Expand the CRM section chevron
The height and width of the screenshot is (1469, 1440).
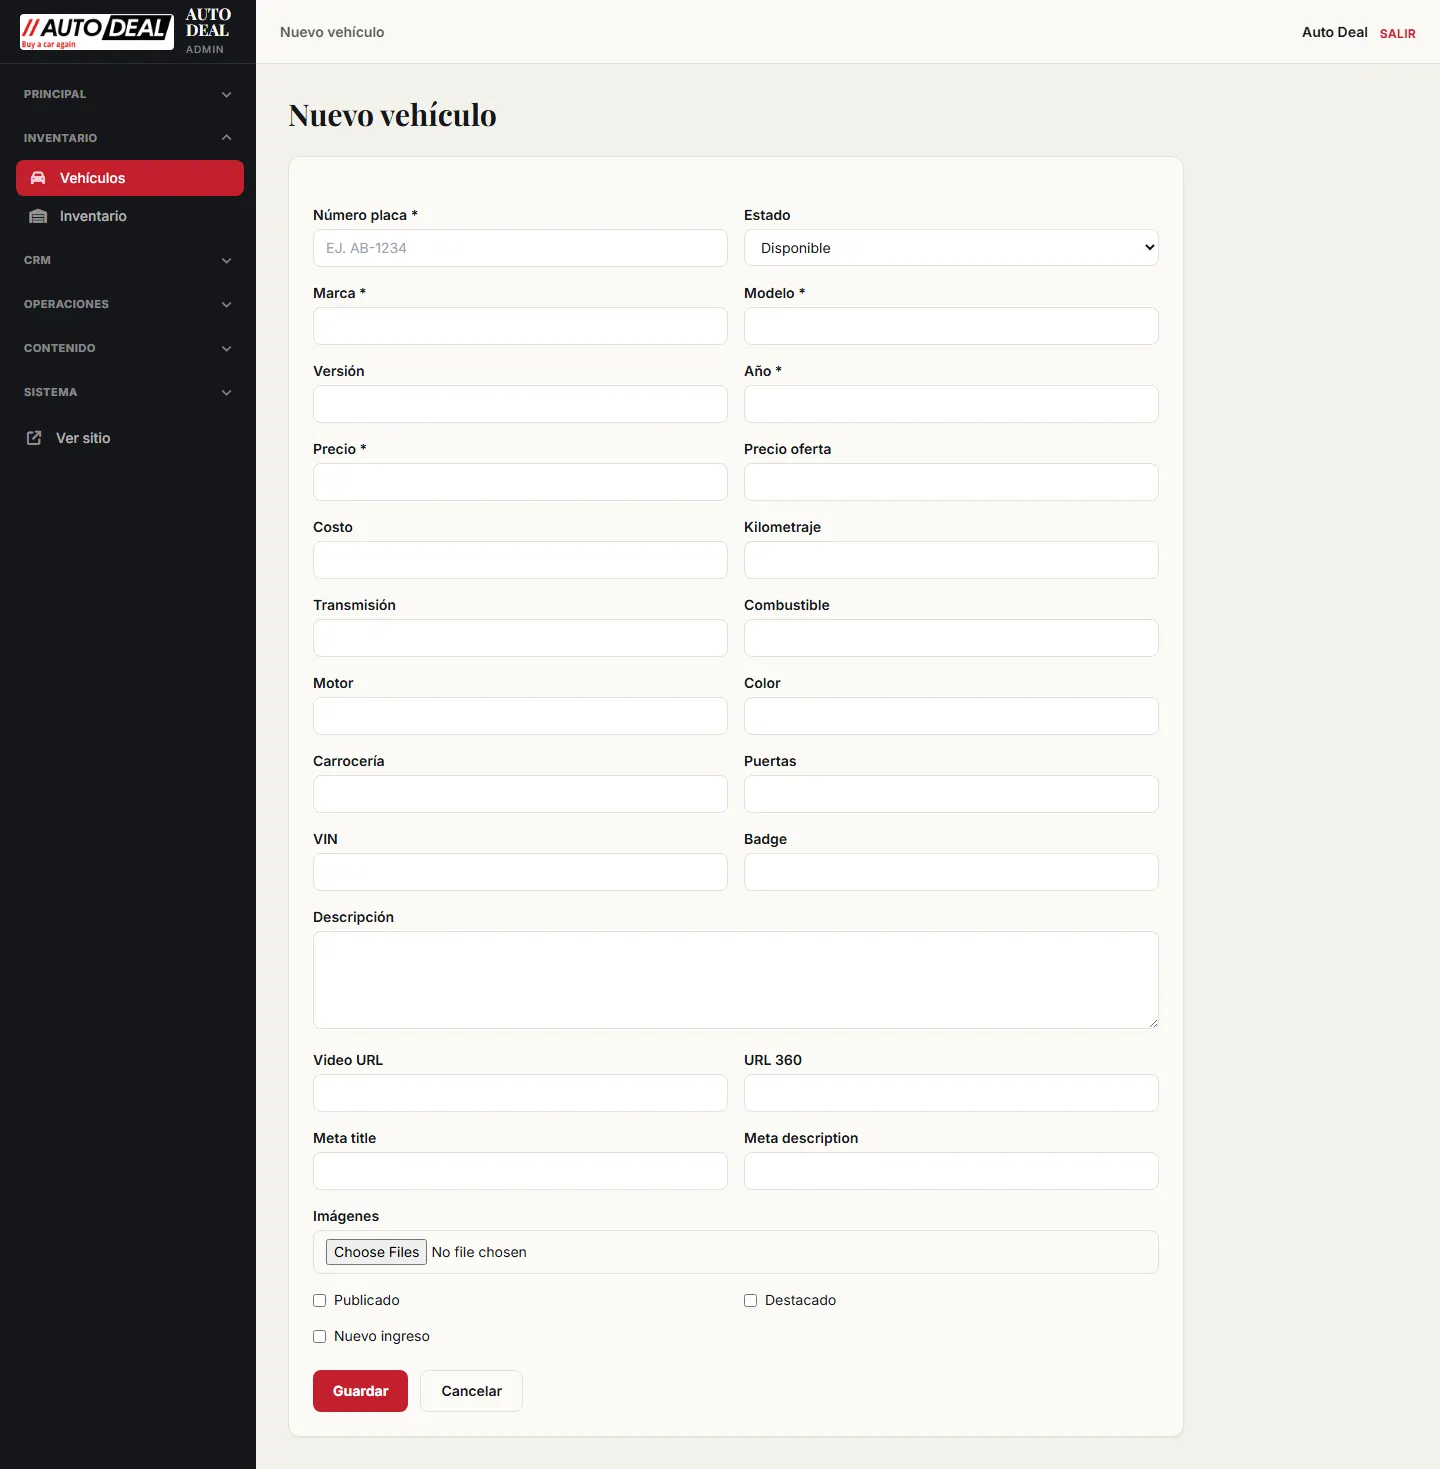(x=226, y=260)
